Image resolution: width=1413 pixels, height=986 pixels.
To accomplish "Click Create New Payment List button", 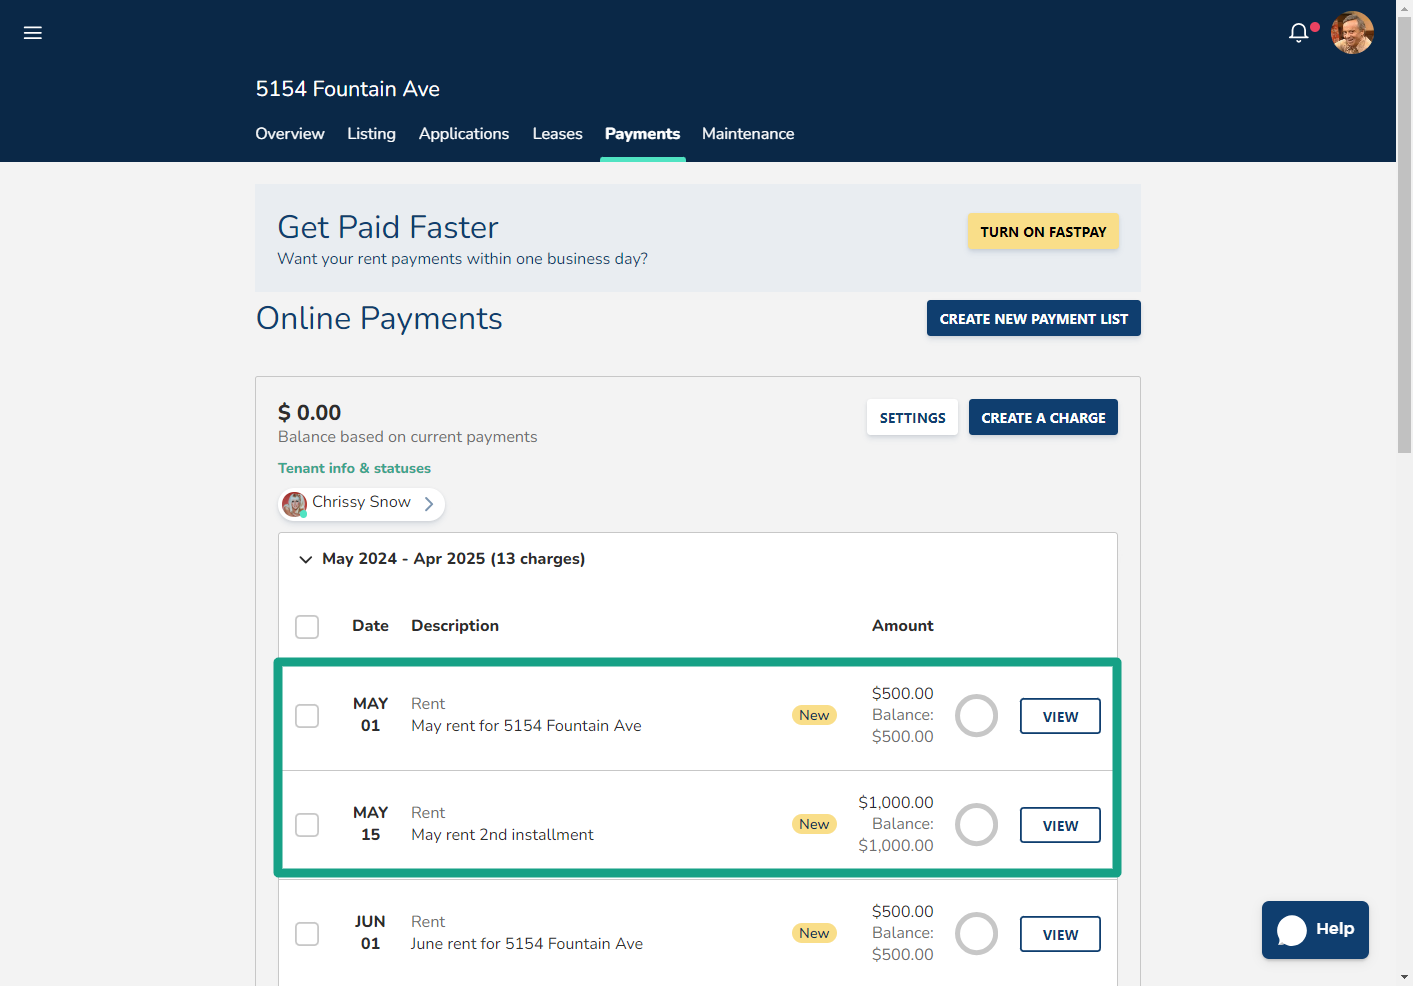I will point(1034,319).
